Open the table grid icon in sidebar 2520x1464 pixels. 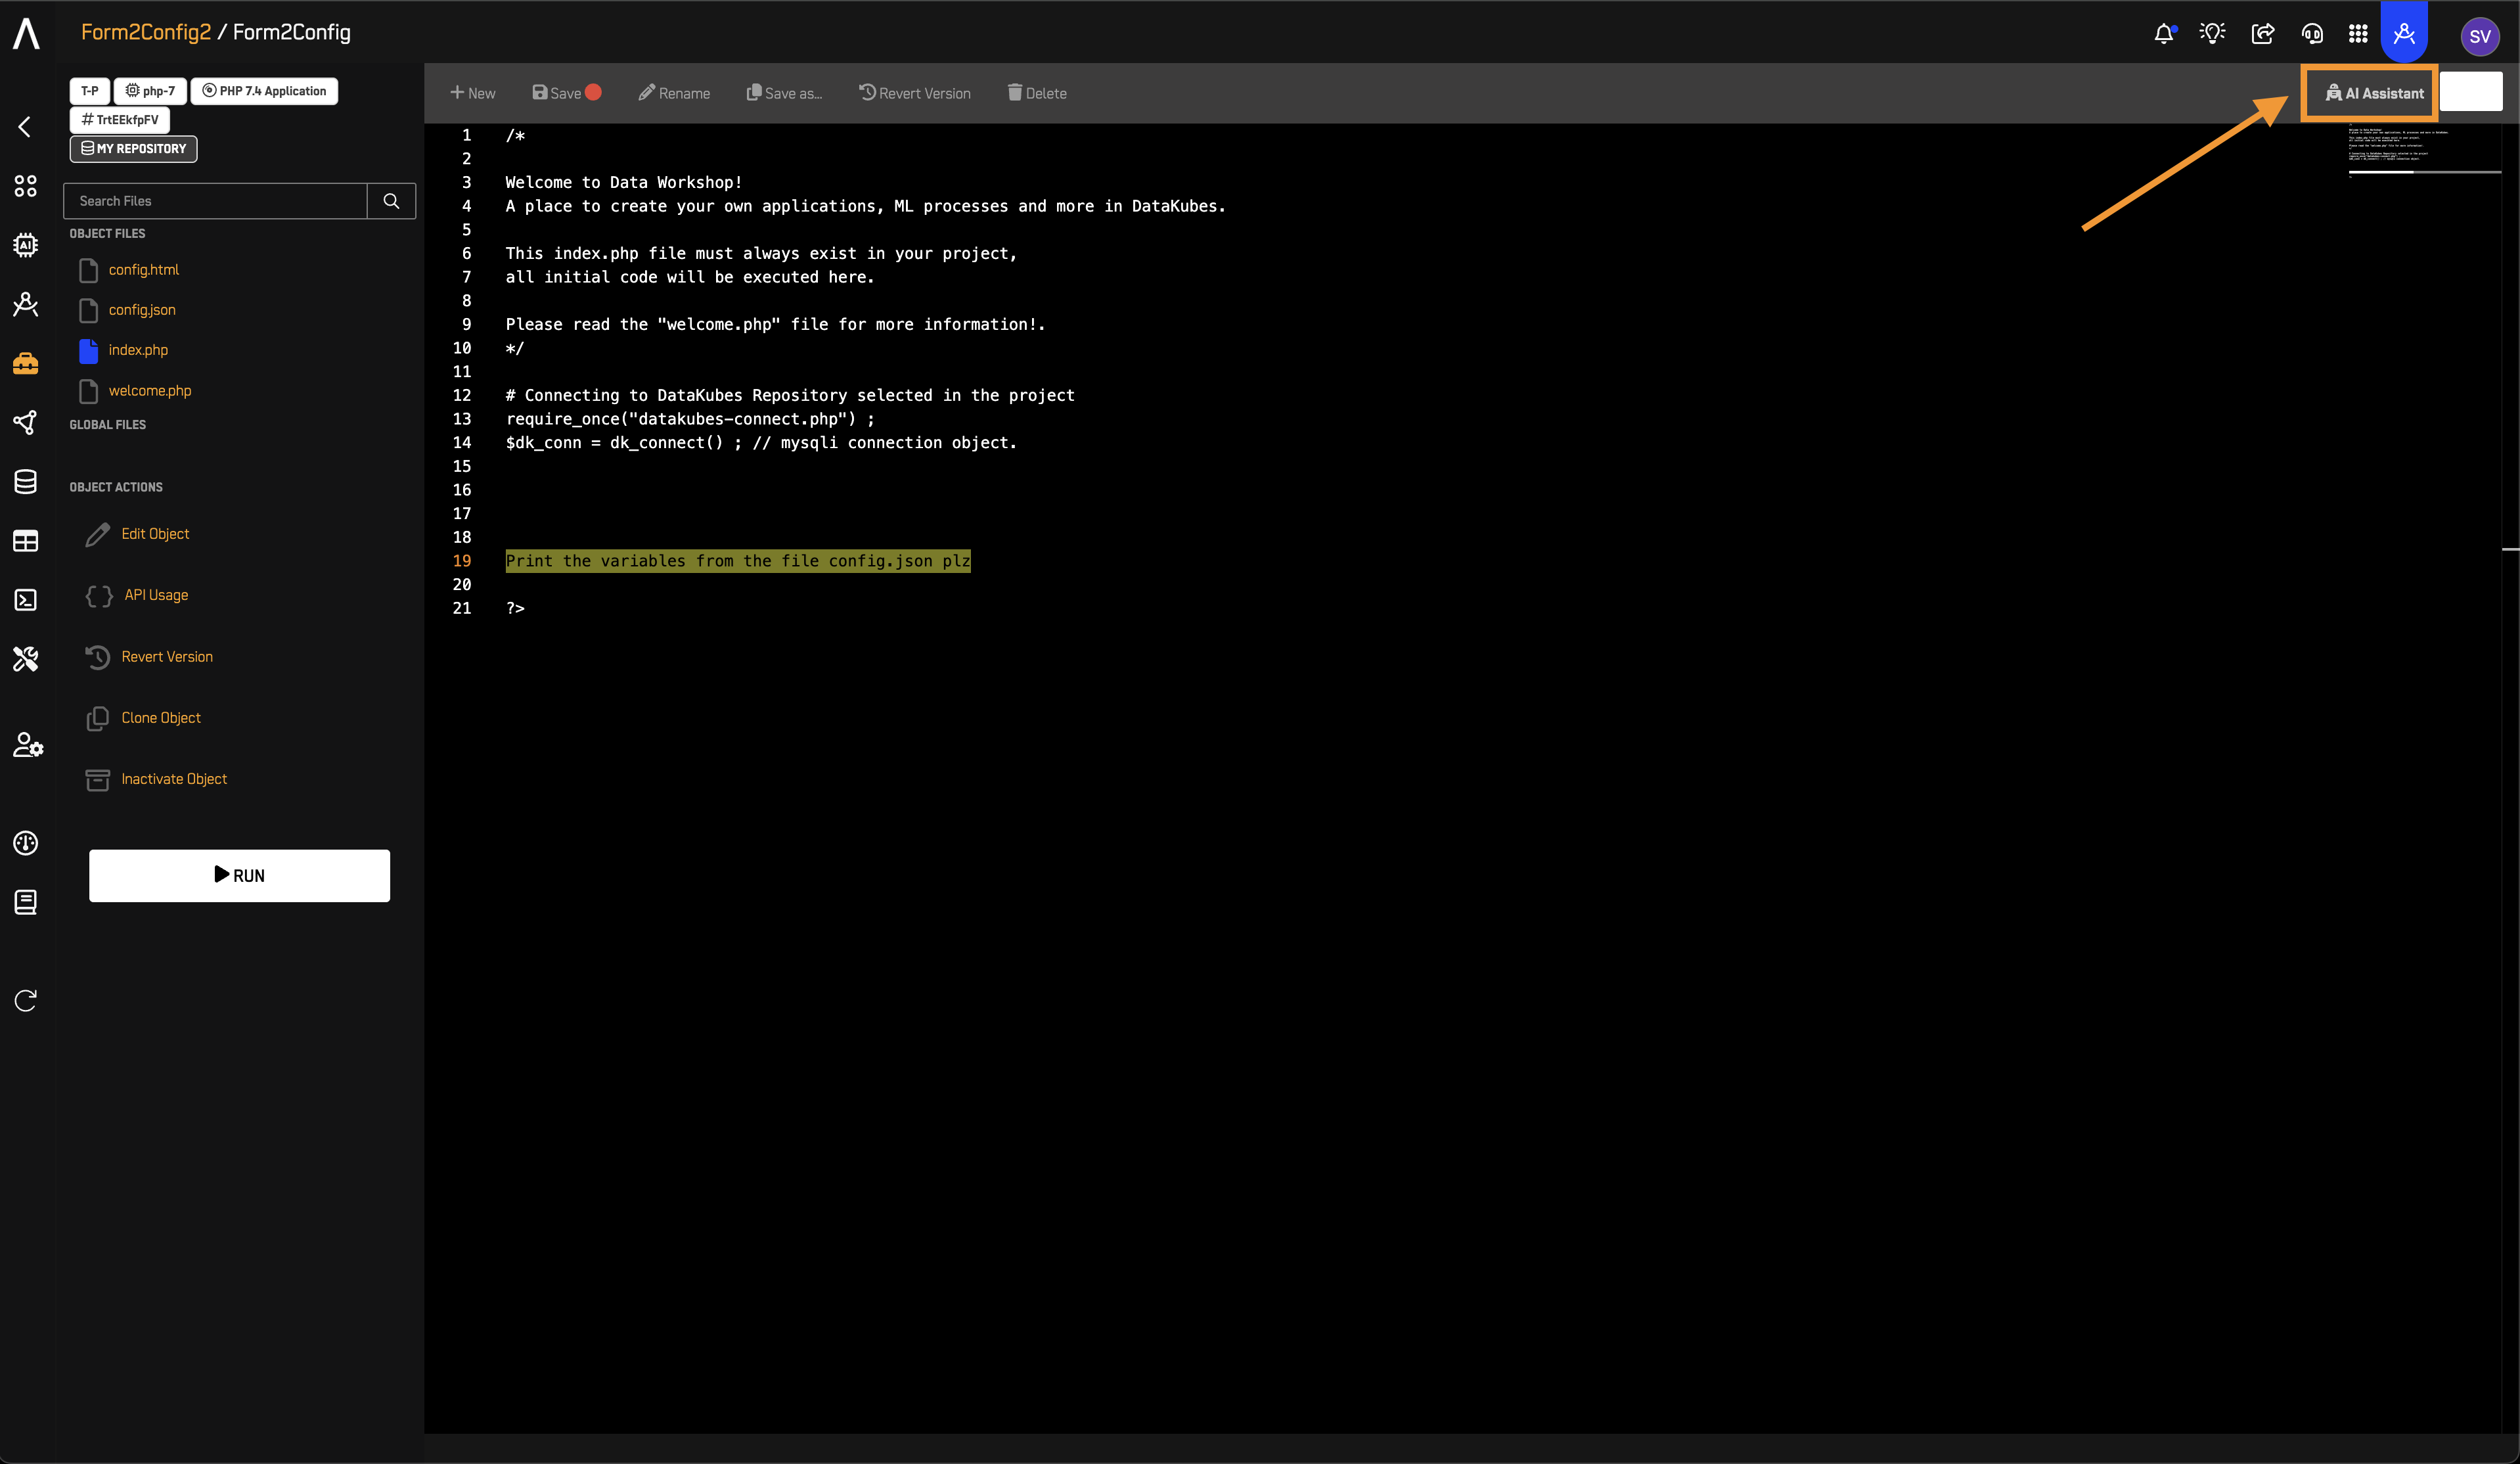pos(26,541)
